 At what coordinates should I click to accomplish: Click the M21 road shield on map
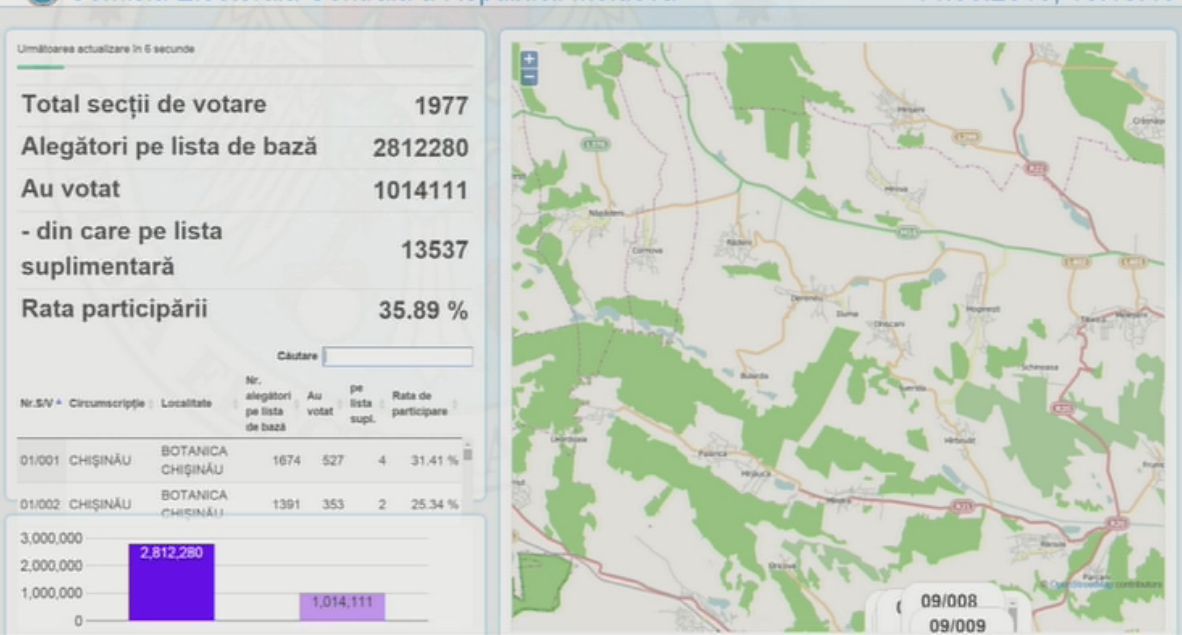(908, 233)
